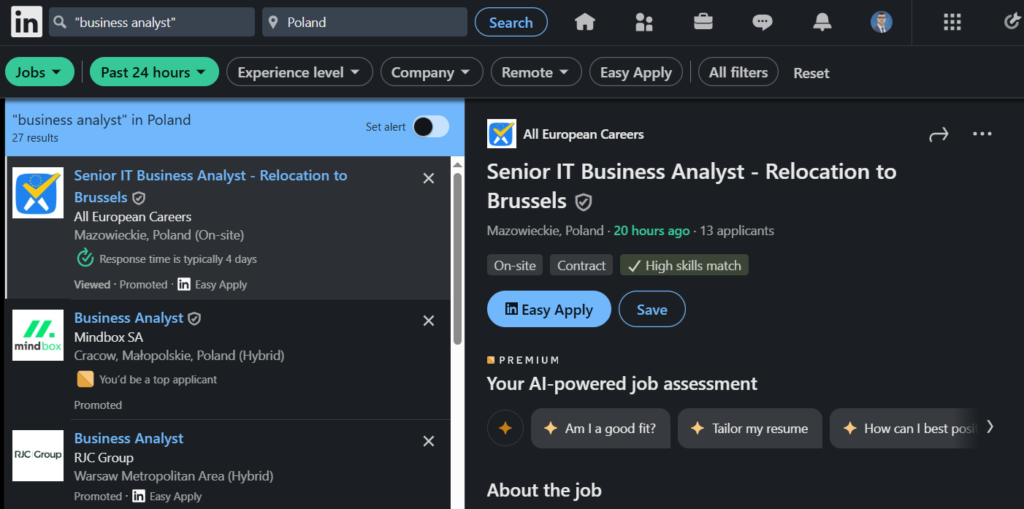Image resolution: width=1024 pixels, height=509 pixels.
Task: Open the profile avatar menu
Action: coord(882,22)
